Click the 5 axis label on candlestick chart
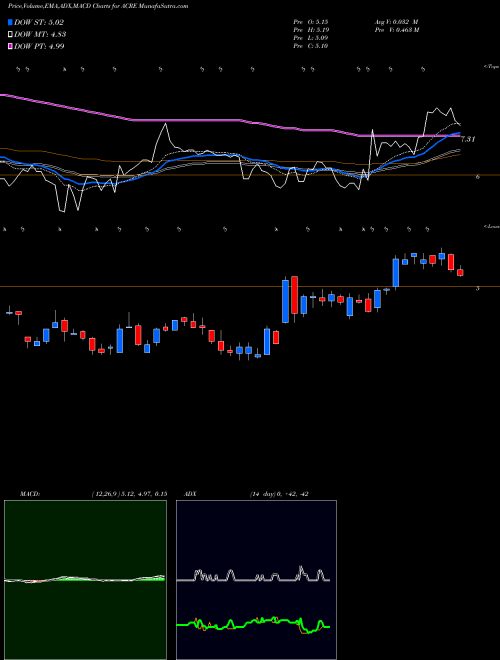This screenshot has height=660, width=500. (x=478, y=288)
